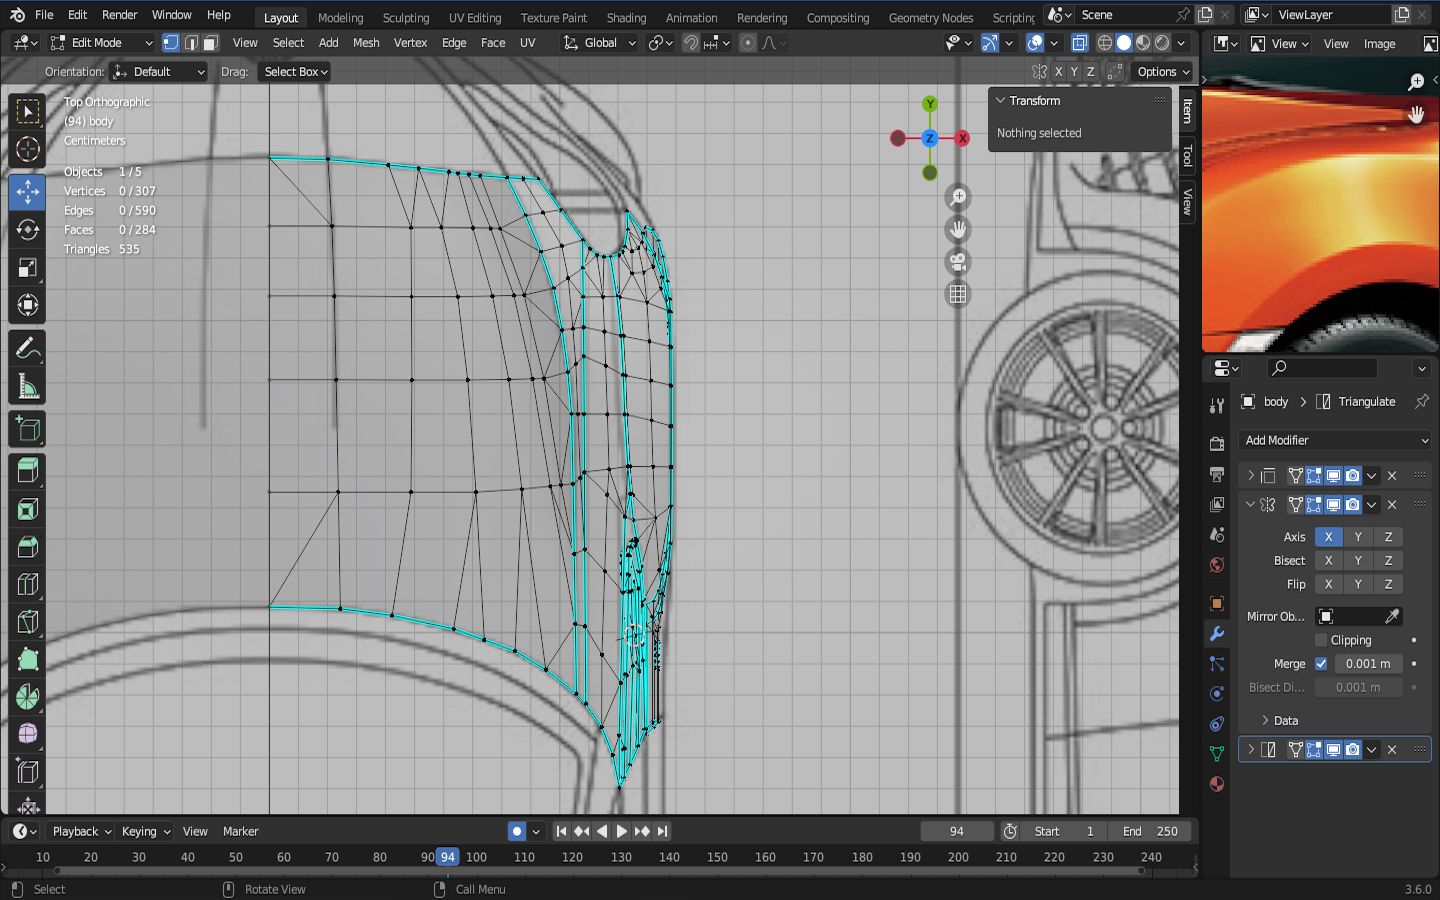Open the Sculpting workspace tab
Image resolution: width=1440 pixels, height=900 pixels.
pos(405,18)
